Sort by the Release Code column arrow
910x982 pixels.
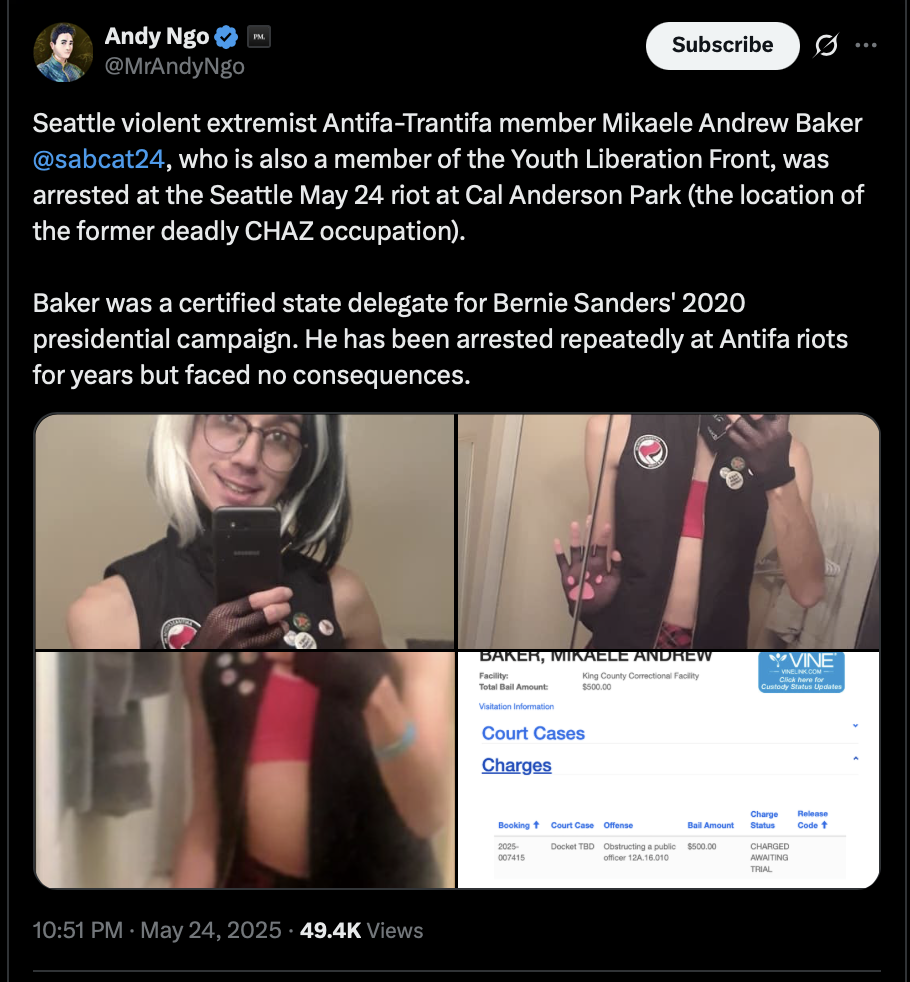[824, 825]
